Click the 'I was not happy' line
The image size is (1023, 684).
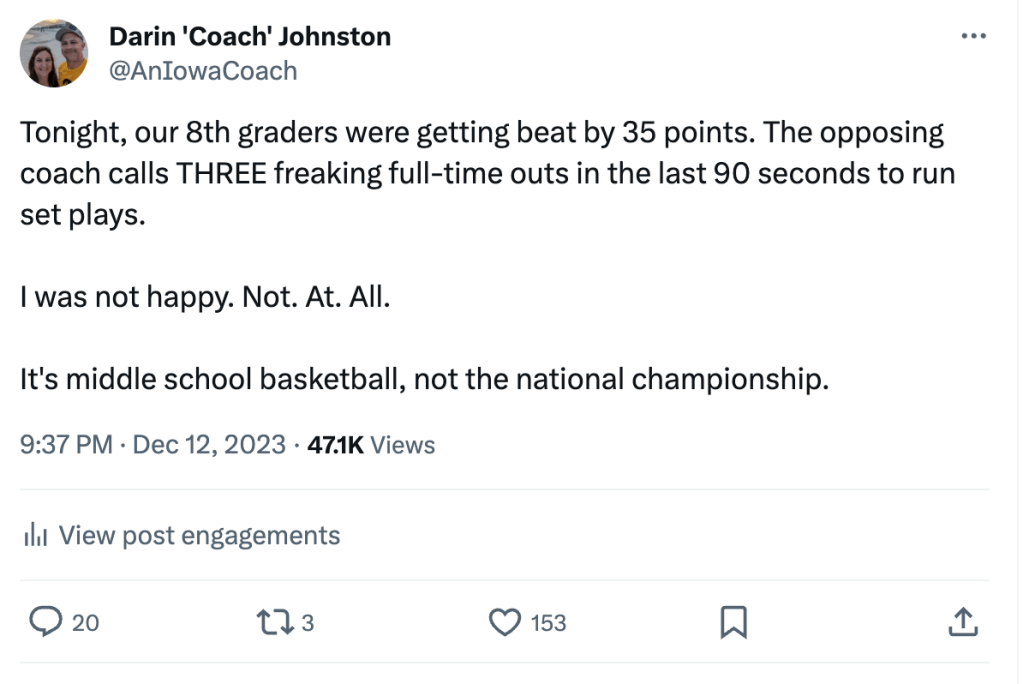point(204,298)
